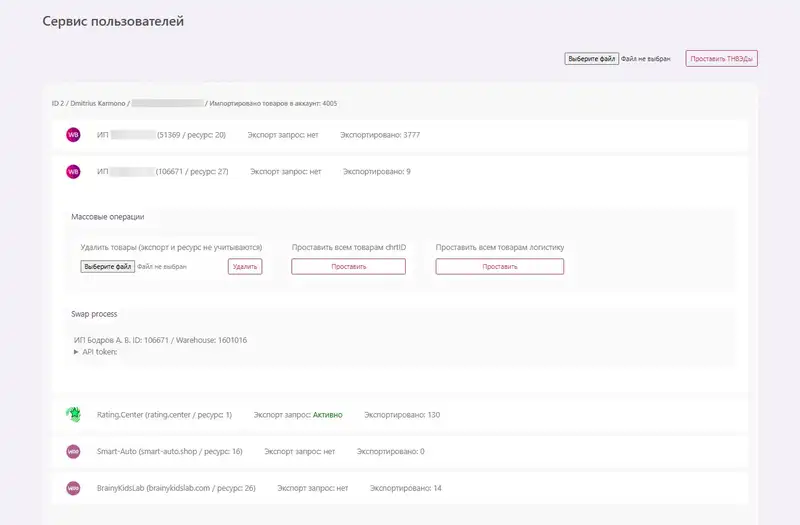Click the Экспортировано: 9 value
The image size is (800, 525).
coord(377,172)
